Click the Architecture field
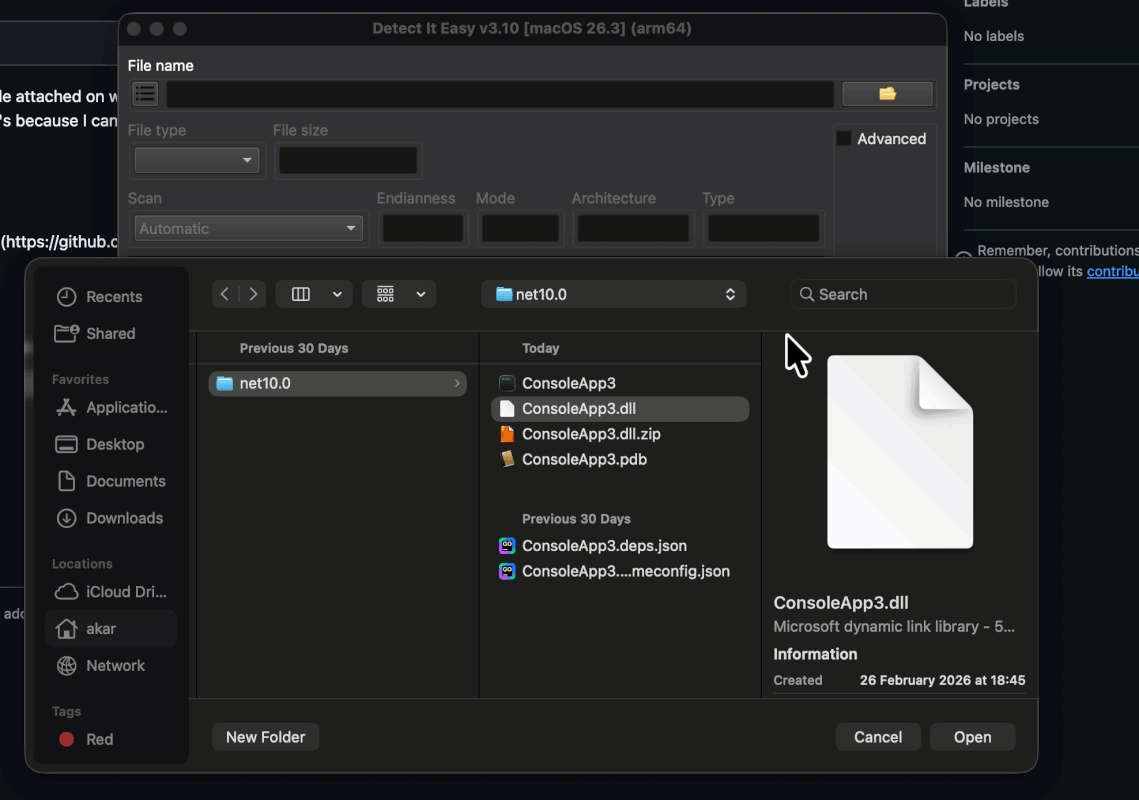Screen dimensions: 1139x800 tap(633, 228)
